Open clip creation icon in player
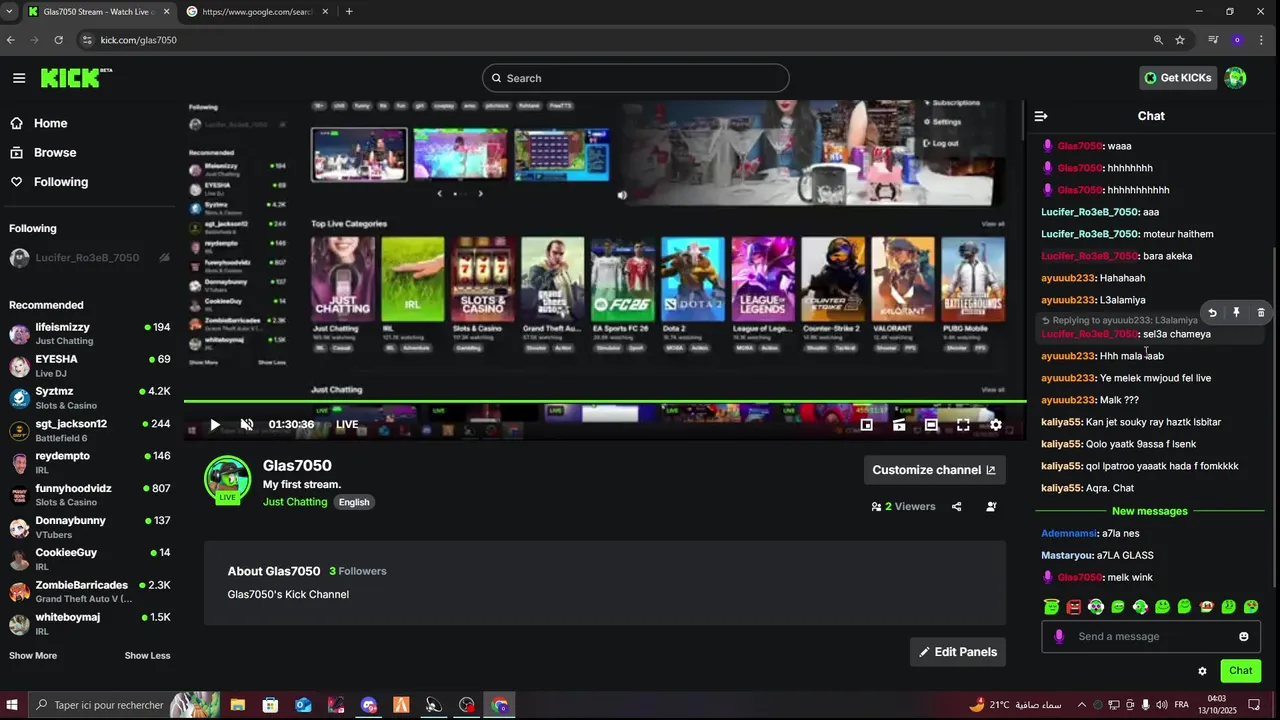Screen dimensions: 1280x720 click(899, 425)
